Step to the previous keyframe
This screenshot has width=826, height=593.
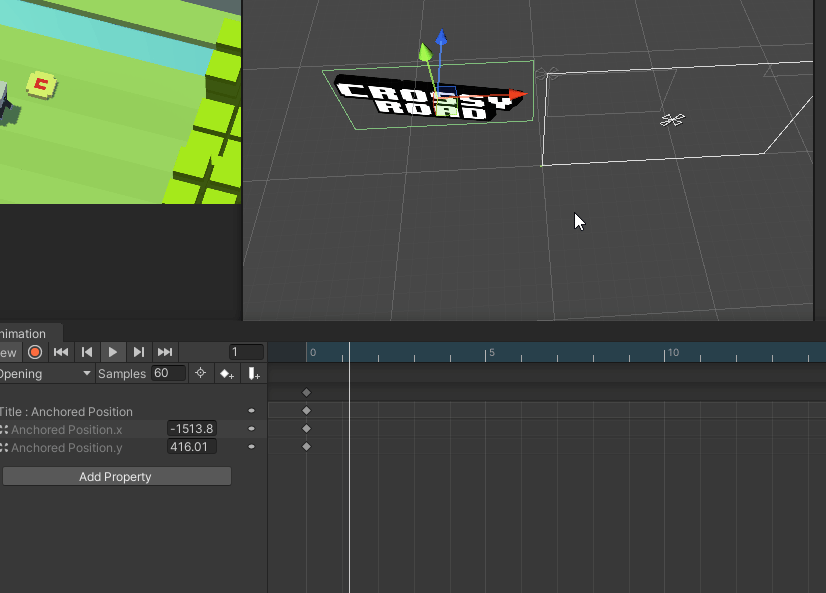pyautogui.click(x=87, y=352)
